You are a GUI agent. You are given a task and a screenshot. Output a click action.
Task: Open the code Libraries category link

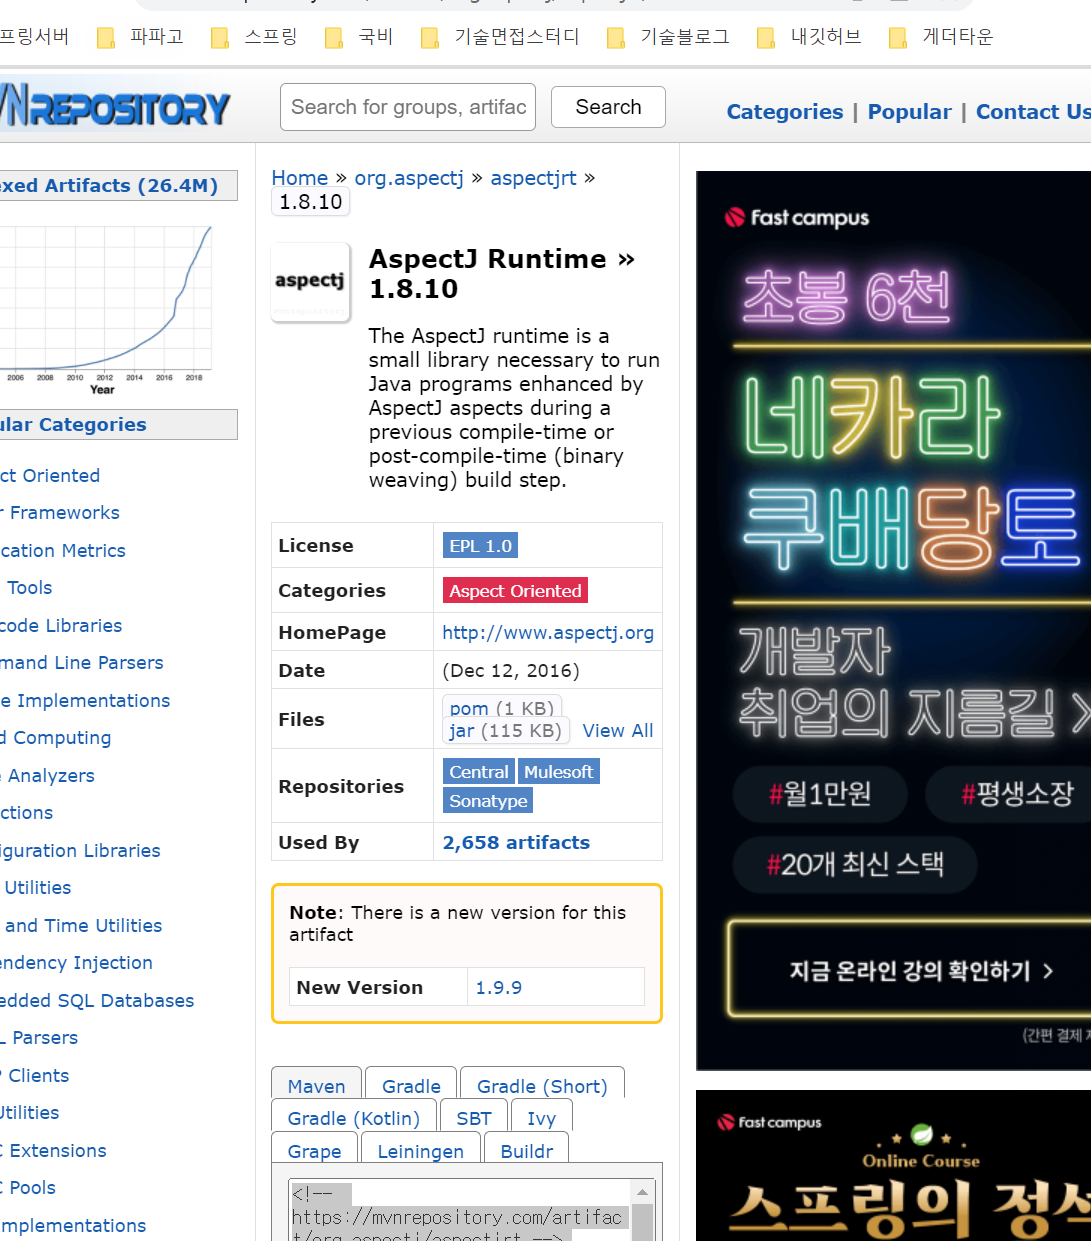(x=61, y=626)
